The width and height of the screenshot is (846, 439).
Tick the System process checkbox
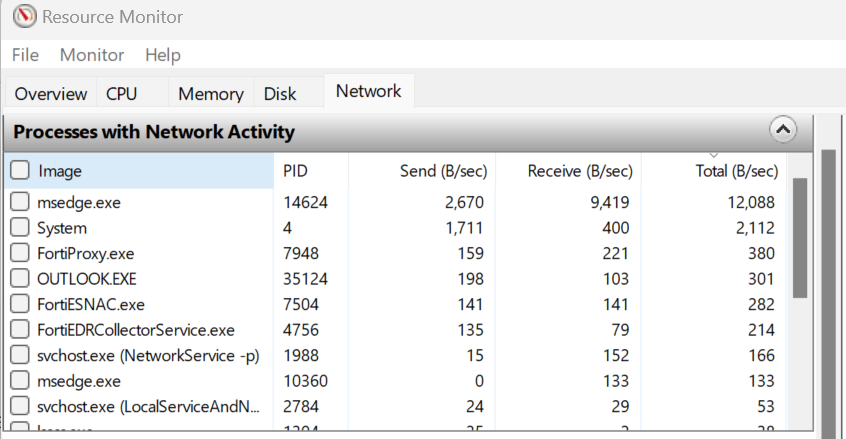pos(20,228)
